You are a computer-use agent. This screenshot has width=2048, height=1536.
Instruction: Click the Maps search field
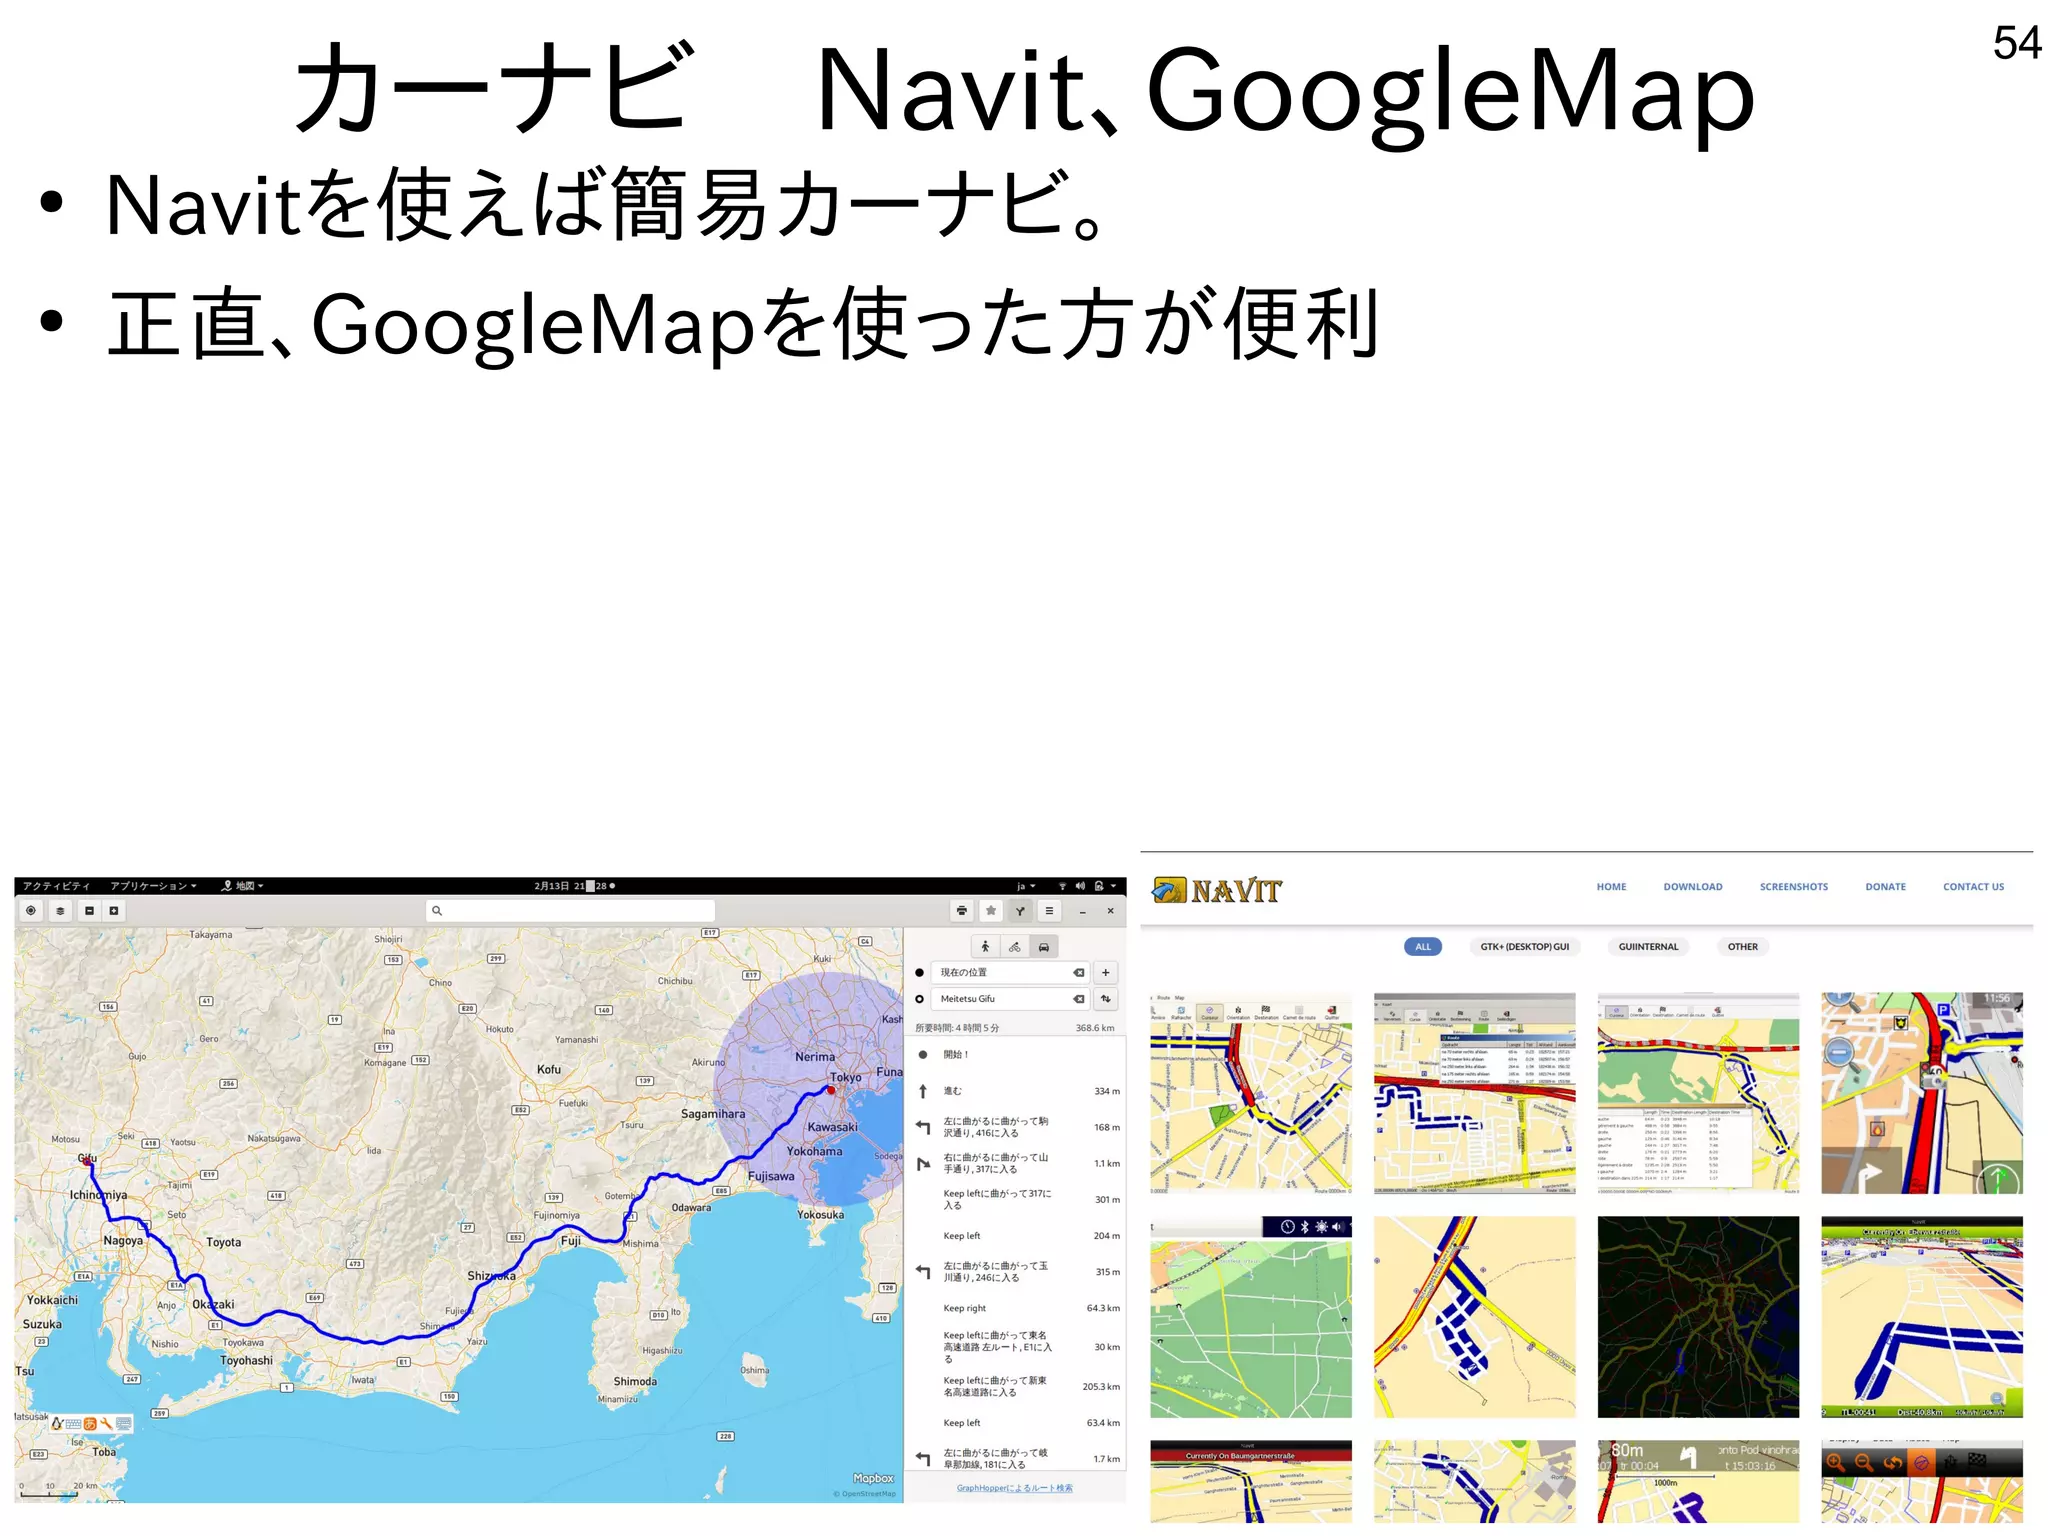(570, 911)
